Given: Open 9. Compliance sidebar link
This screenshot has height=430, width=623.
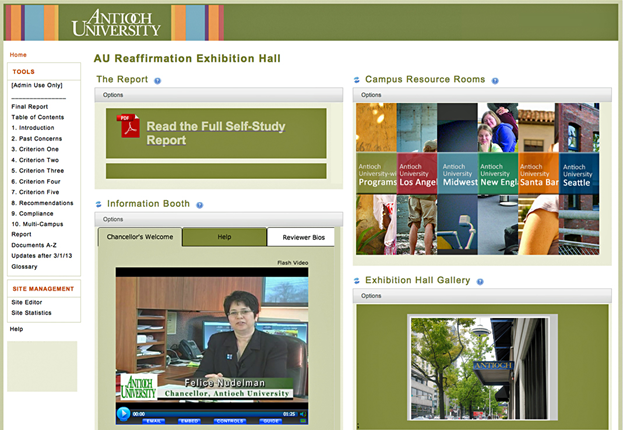Looking at the screenshot, I should pos(33,214).
